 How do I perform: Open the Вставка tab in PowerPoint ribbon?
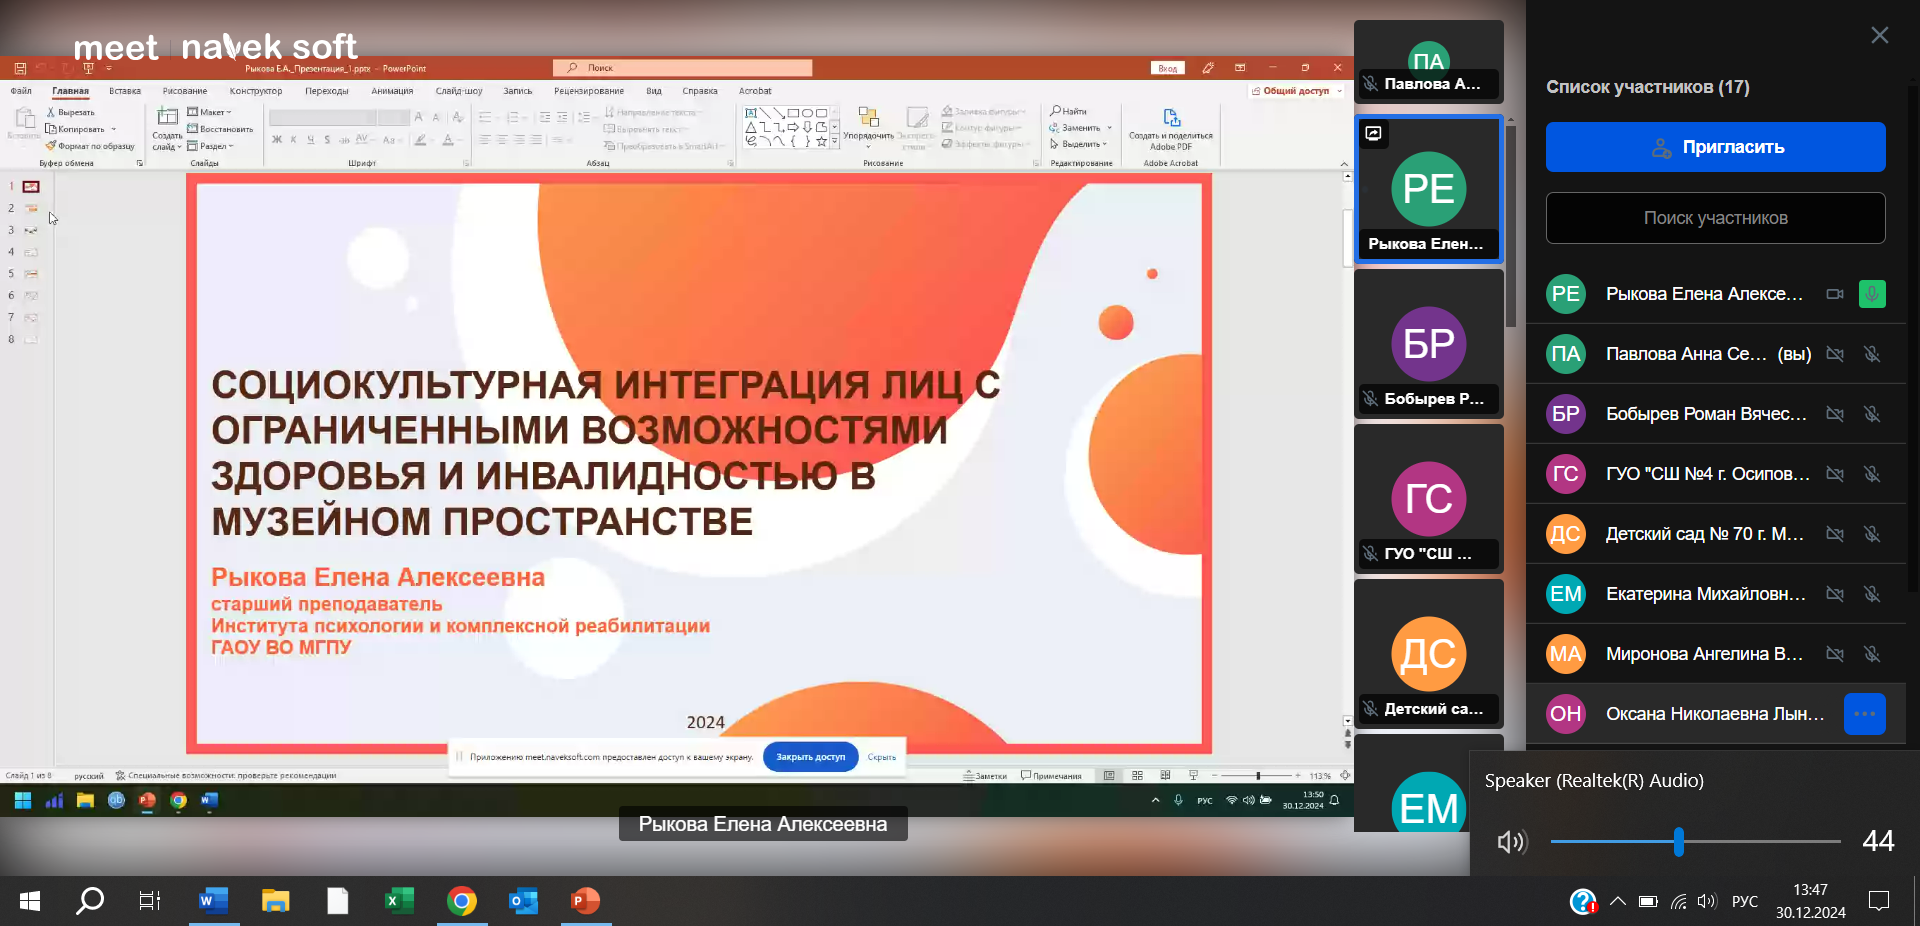(x=125, y=91)
